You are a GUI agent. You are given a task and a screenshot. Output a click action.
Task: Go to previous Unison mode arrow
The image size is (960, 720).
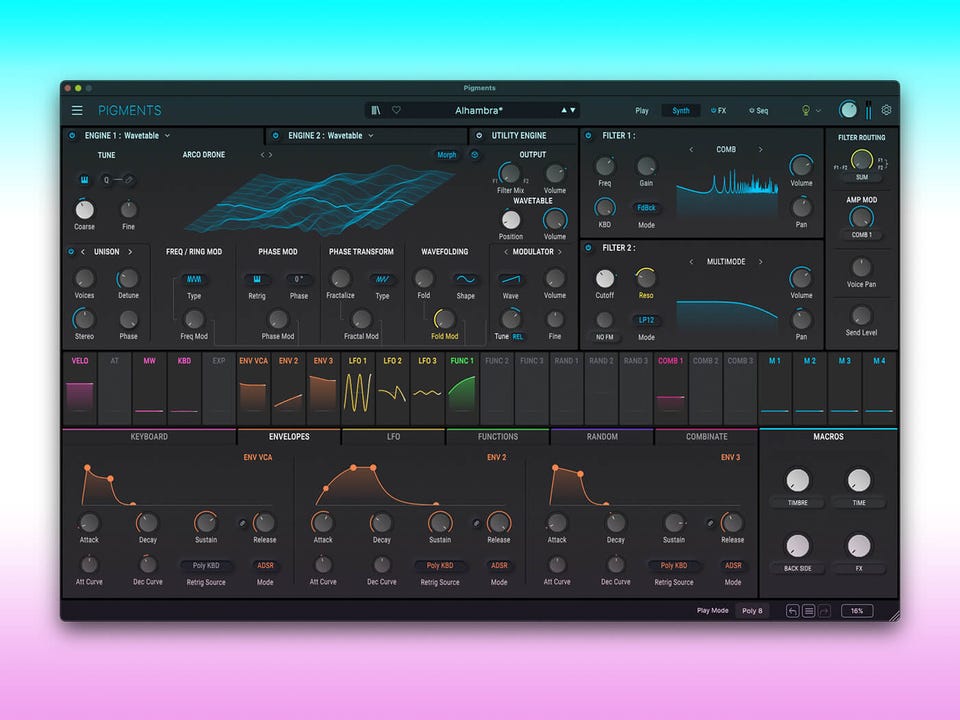pyautogui.click(x=83, y=252)
